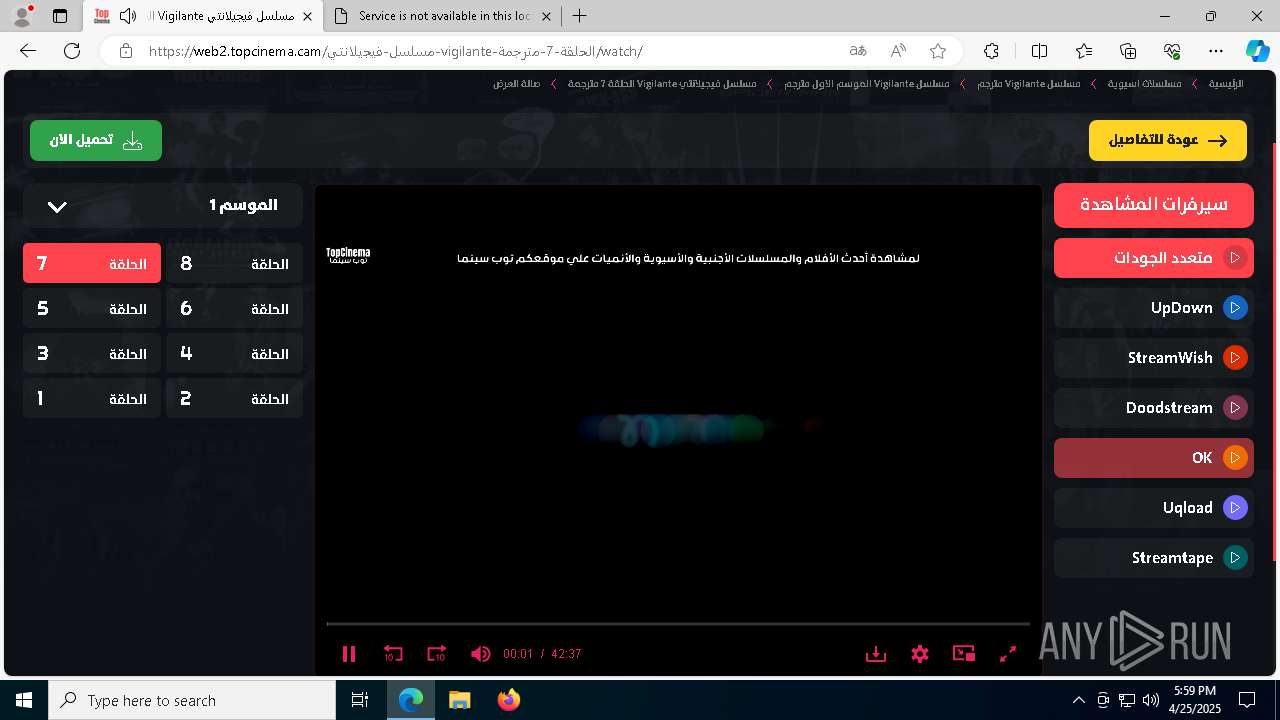Mute the video player volume
This screenshot has height=720, width=1280.
point(481,654)
